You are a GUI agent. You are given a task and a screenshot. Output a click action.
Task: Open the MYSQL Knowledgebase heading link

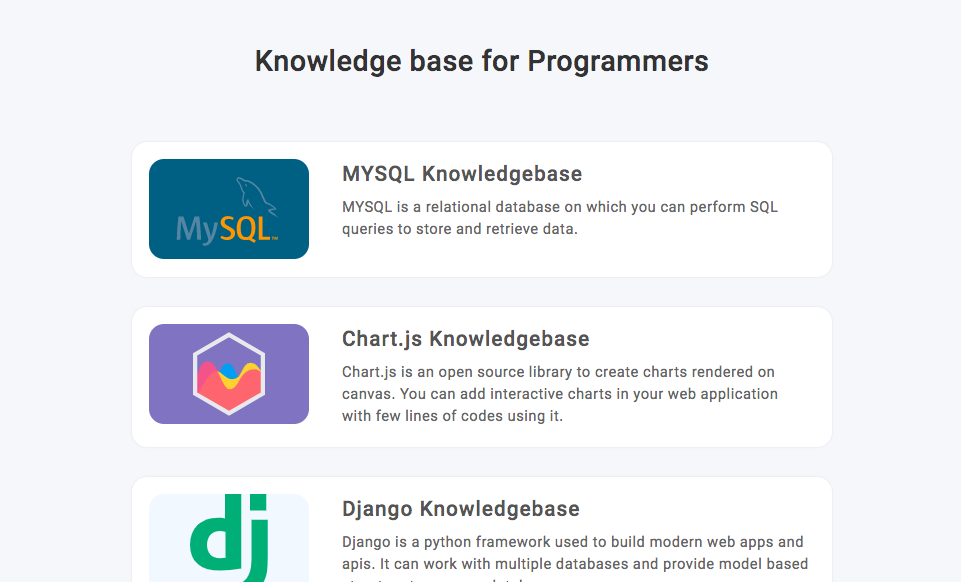pyautogui.click(x=462, y=173)
